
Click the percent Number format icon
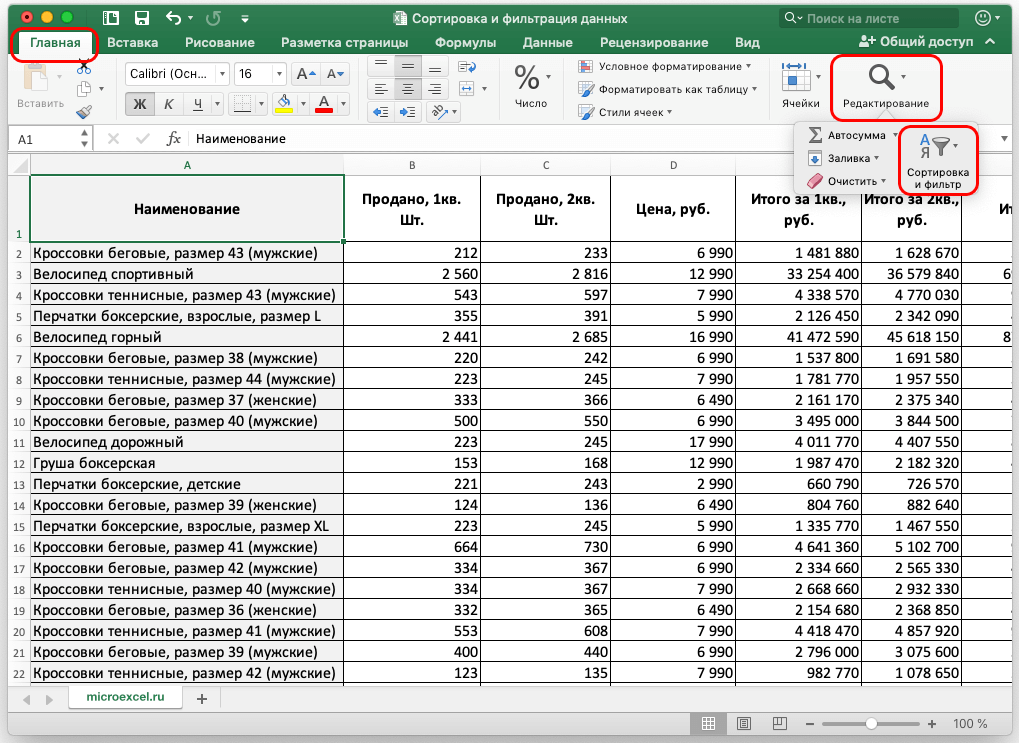pyautogui.click(x=527, y=78)
